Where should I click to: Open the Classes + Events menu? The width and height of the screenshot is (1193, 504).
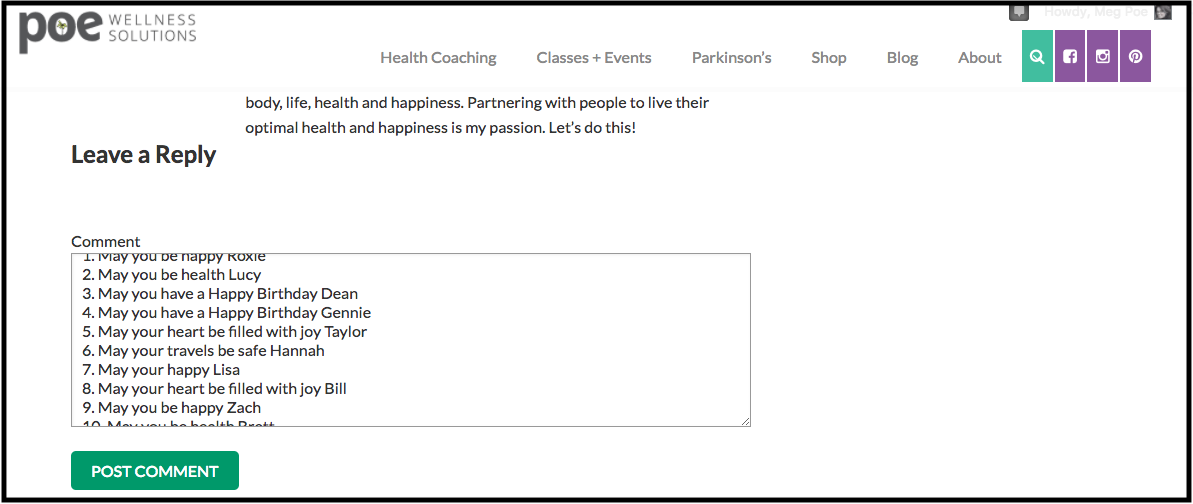coord(593,58)
